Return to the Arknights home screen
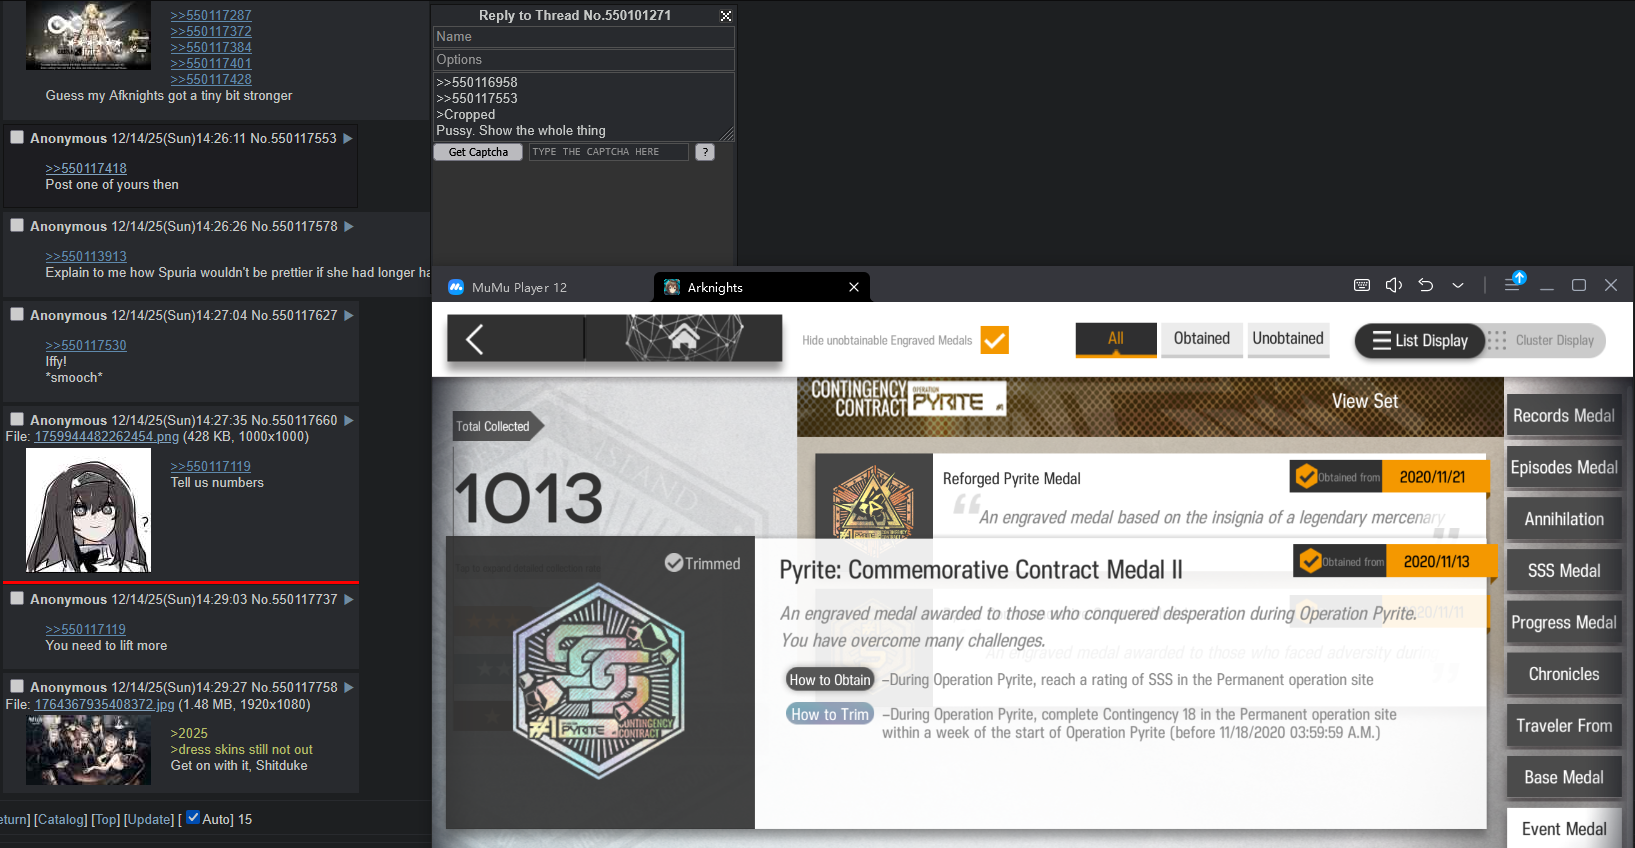Viewport: 1635px width, 848px height. click(684, 338)
